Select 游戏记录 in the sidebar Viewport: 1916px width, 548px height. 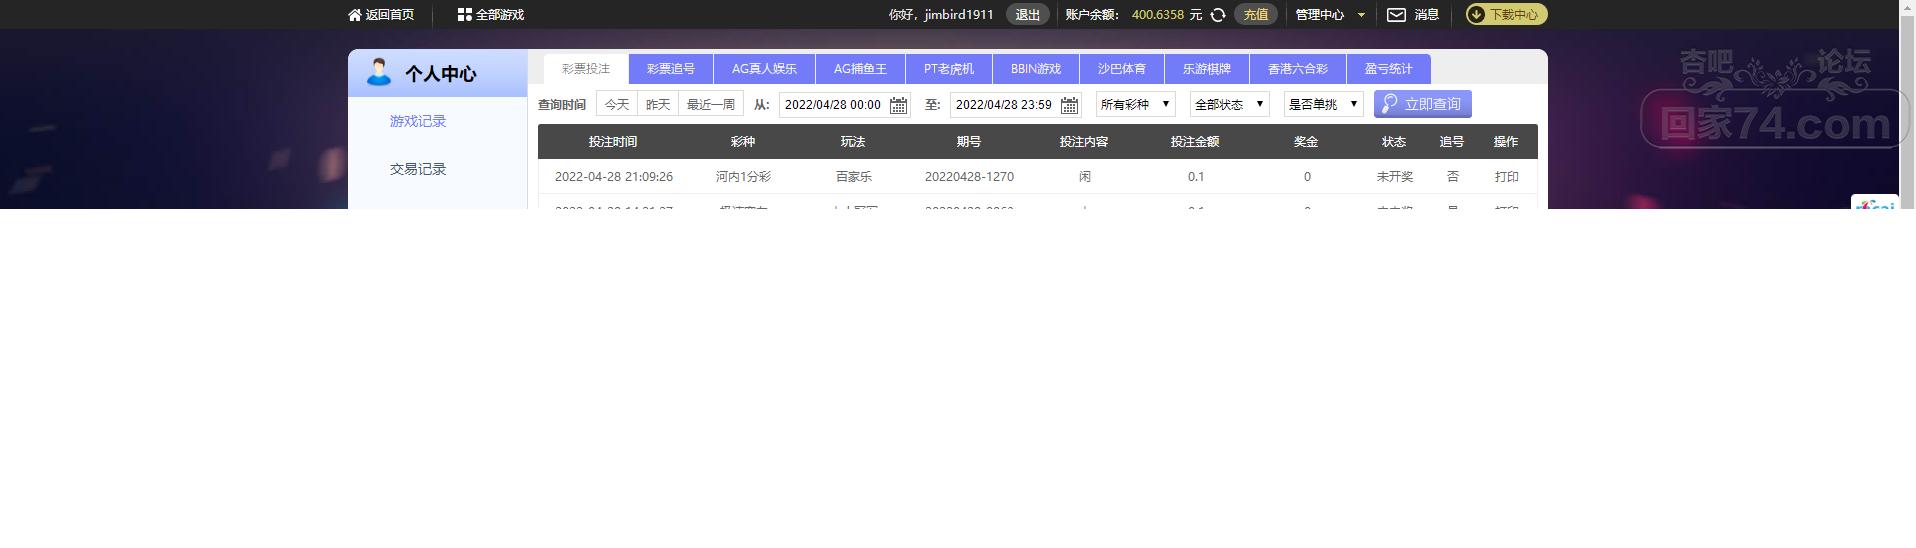click(418, 121)
